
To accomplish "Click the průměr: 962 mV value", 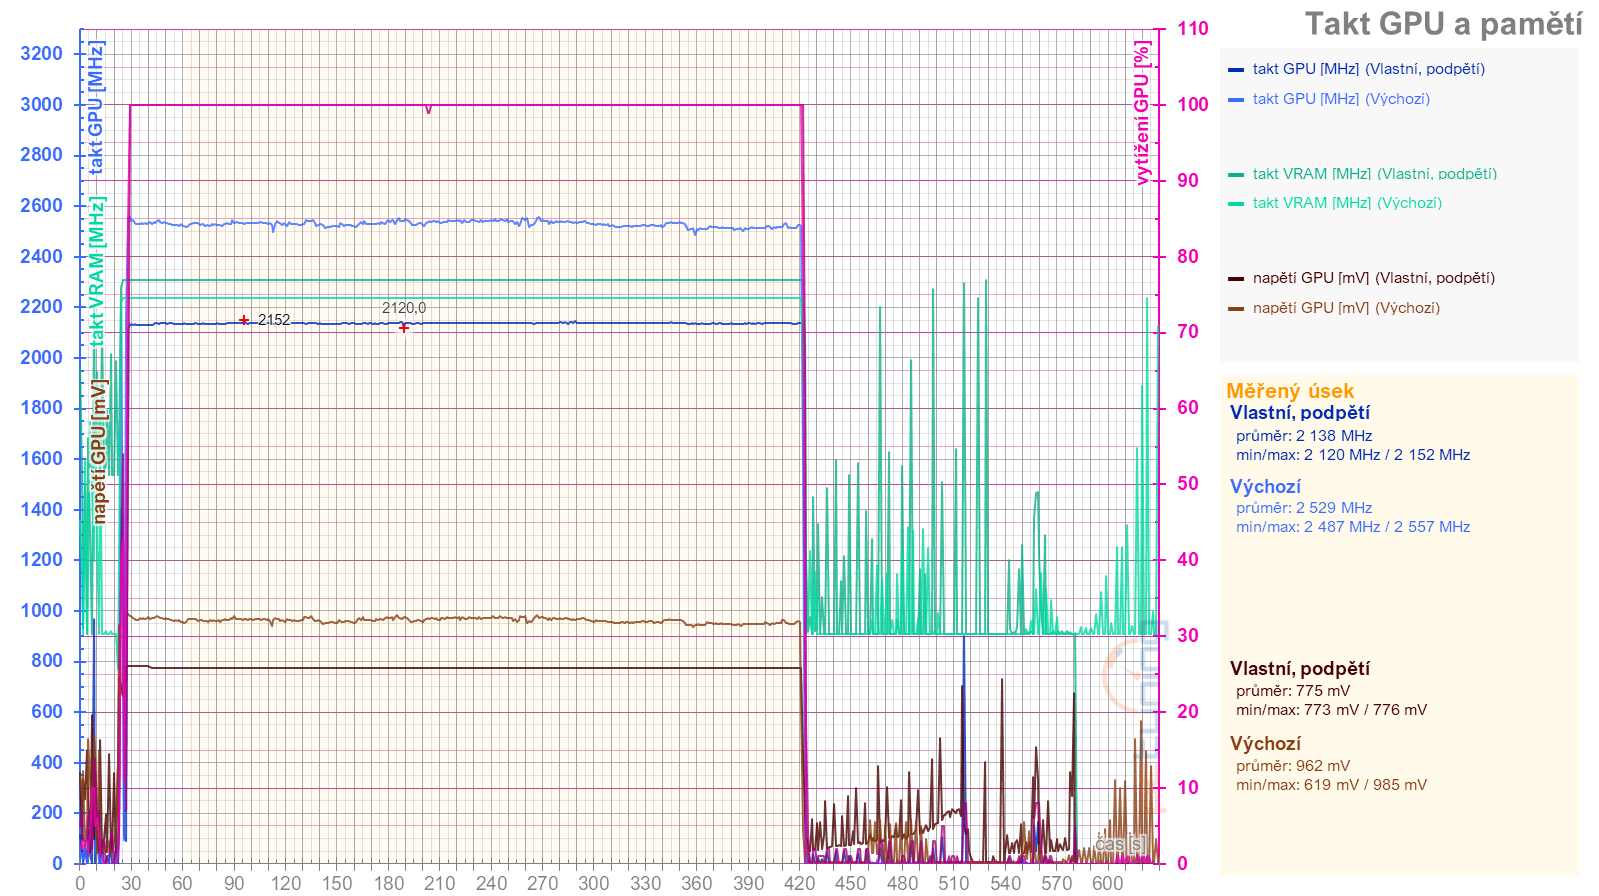I will pyautogui.click(x=1293, y=766).
